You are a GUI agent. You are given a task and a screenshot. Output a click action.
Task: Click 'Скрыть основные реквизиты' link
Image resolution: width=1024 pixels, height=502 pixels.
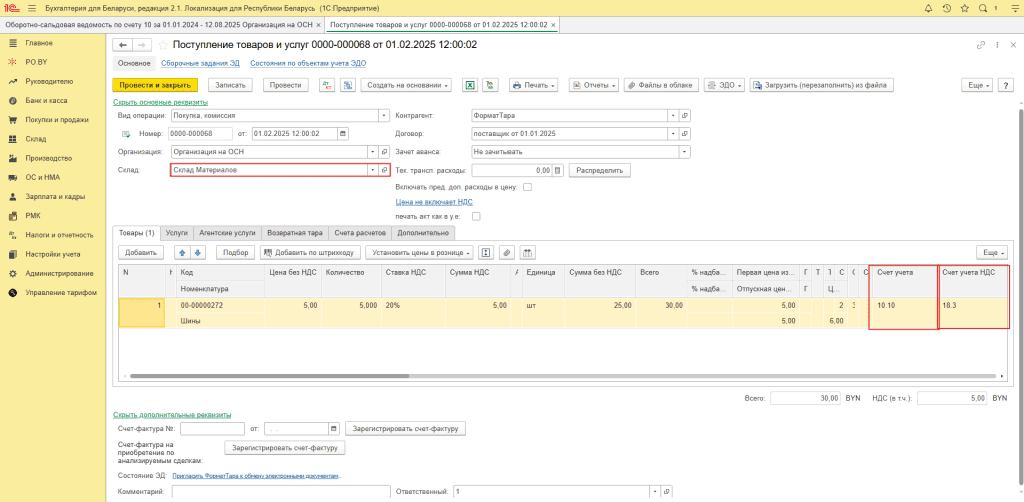click(161, 102)
